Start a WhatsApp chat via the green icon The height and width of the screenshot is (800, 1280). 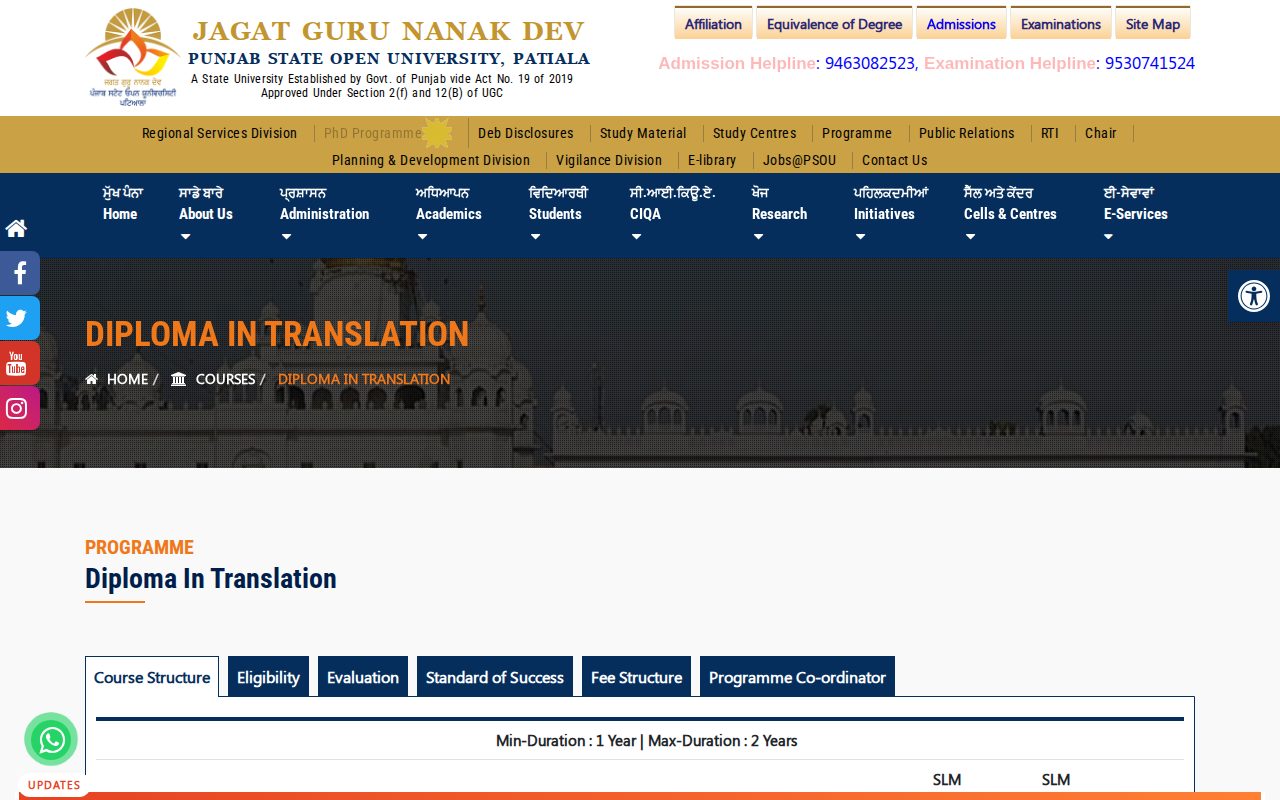point(51,739)
